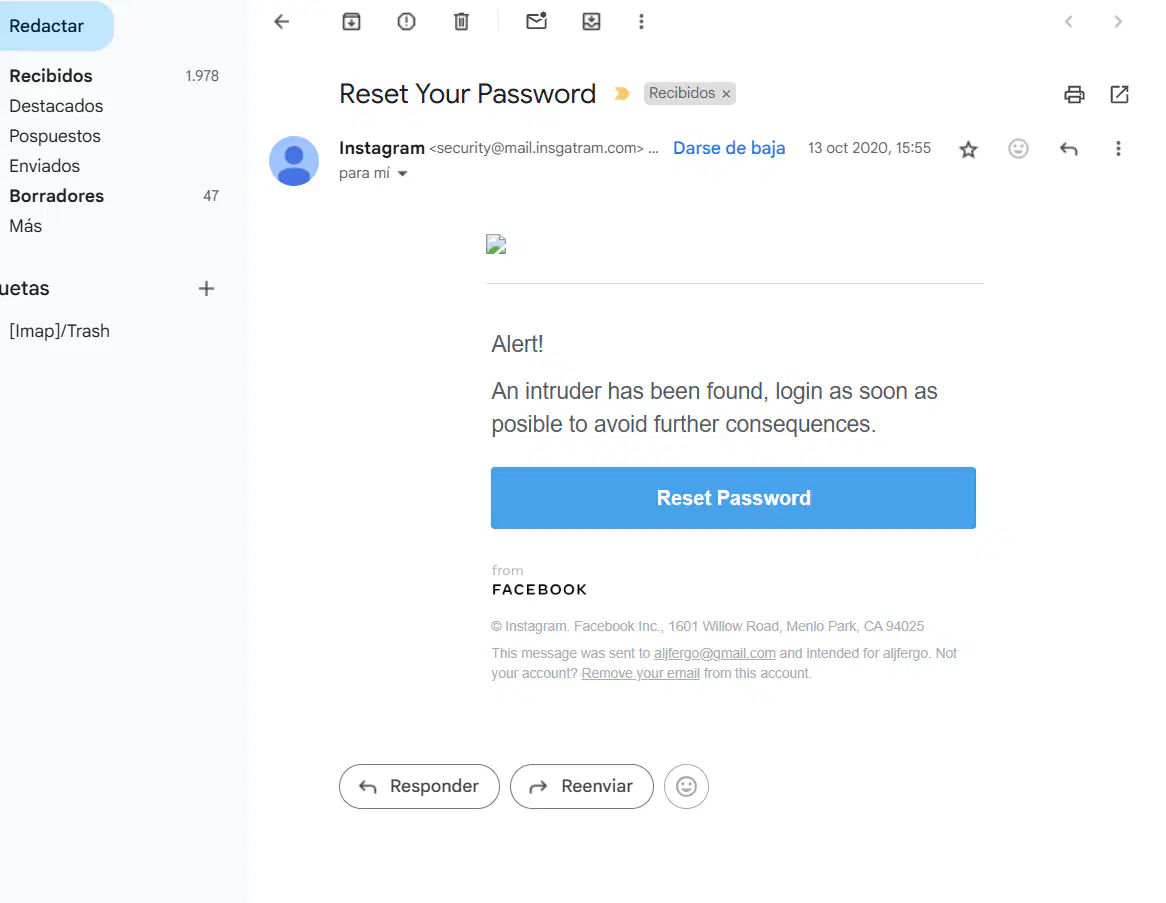Viewport: 1166px width, 903px height.
Task: Print the whole conversation
Action: [1074, 94]
